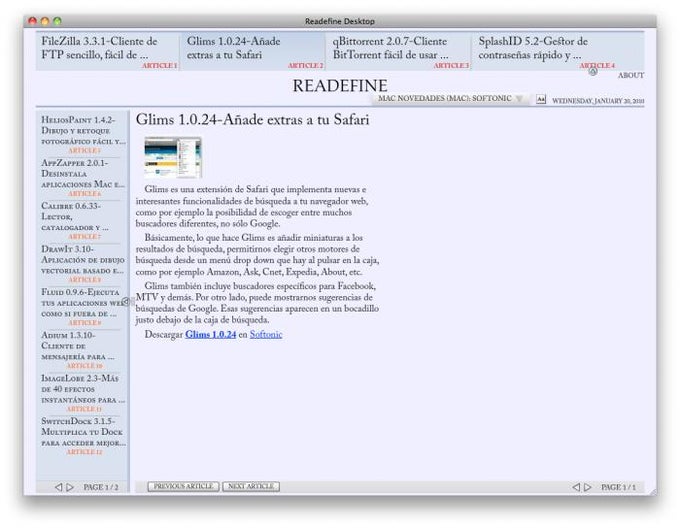
Task: Open the SplashID 5.2 article tab
Action: click(558, 51)
